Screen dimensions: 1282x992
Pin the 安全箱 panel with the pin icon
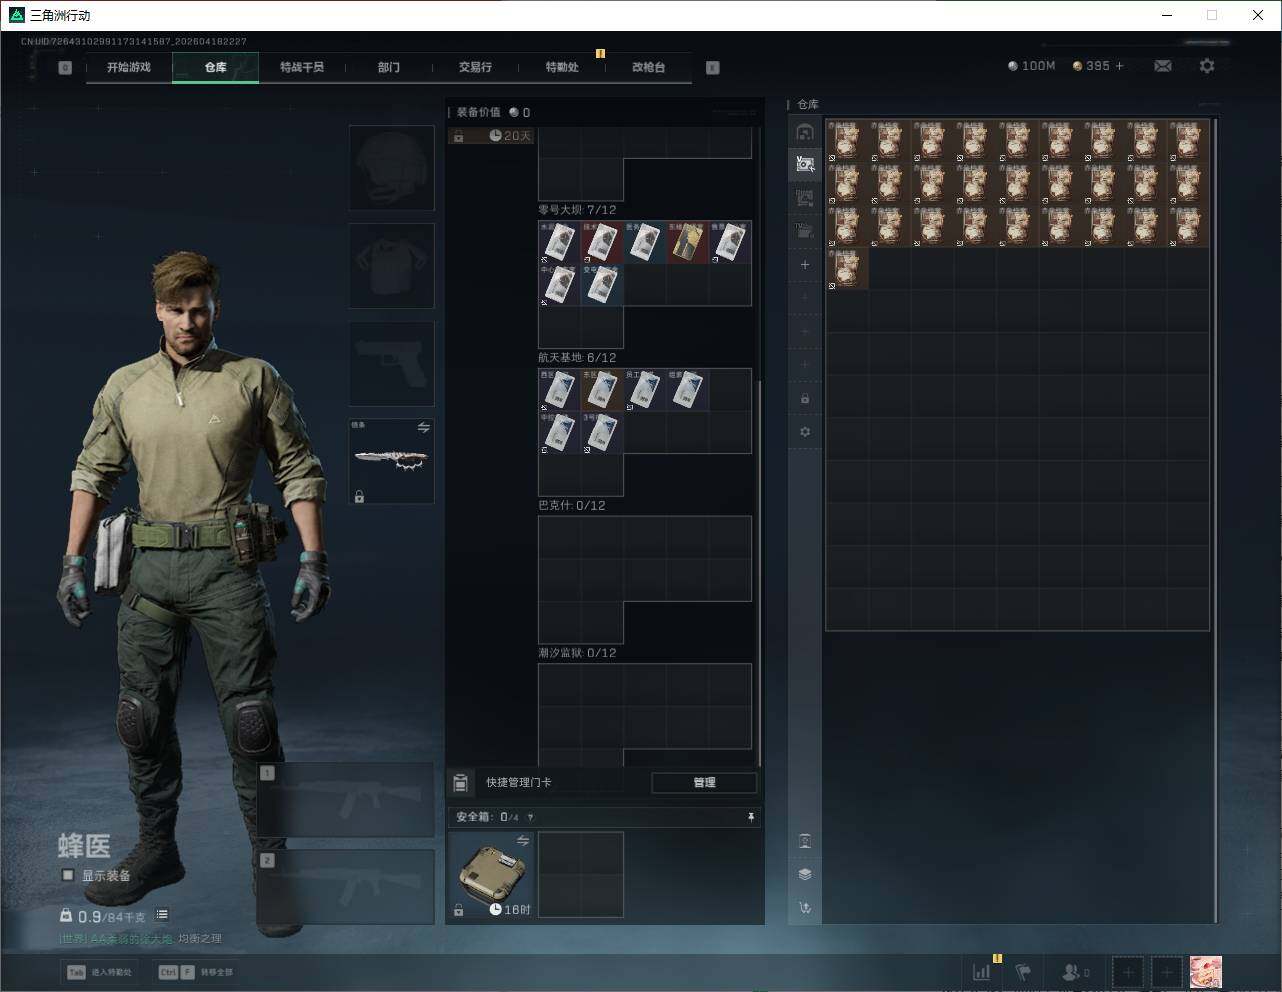750,817
